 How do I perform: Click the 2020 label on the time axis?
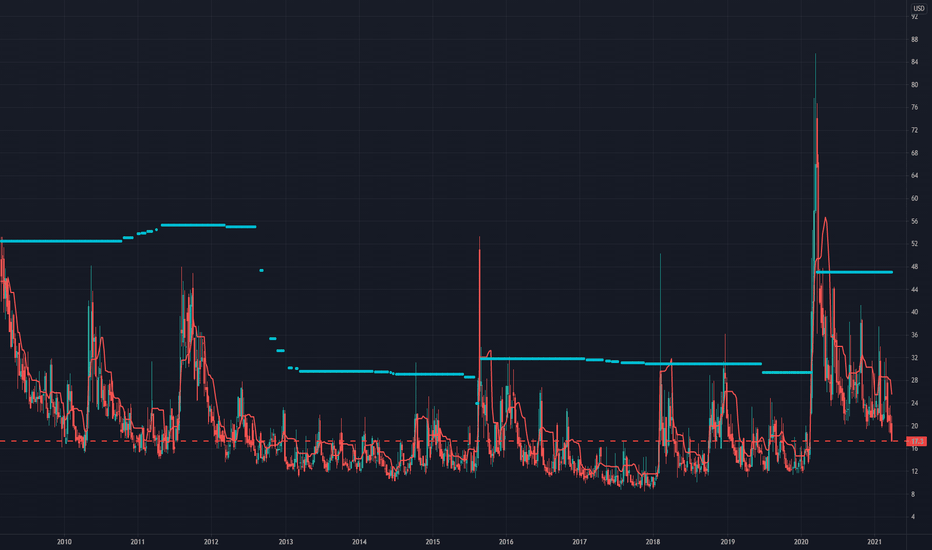click(801, 542)
